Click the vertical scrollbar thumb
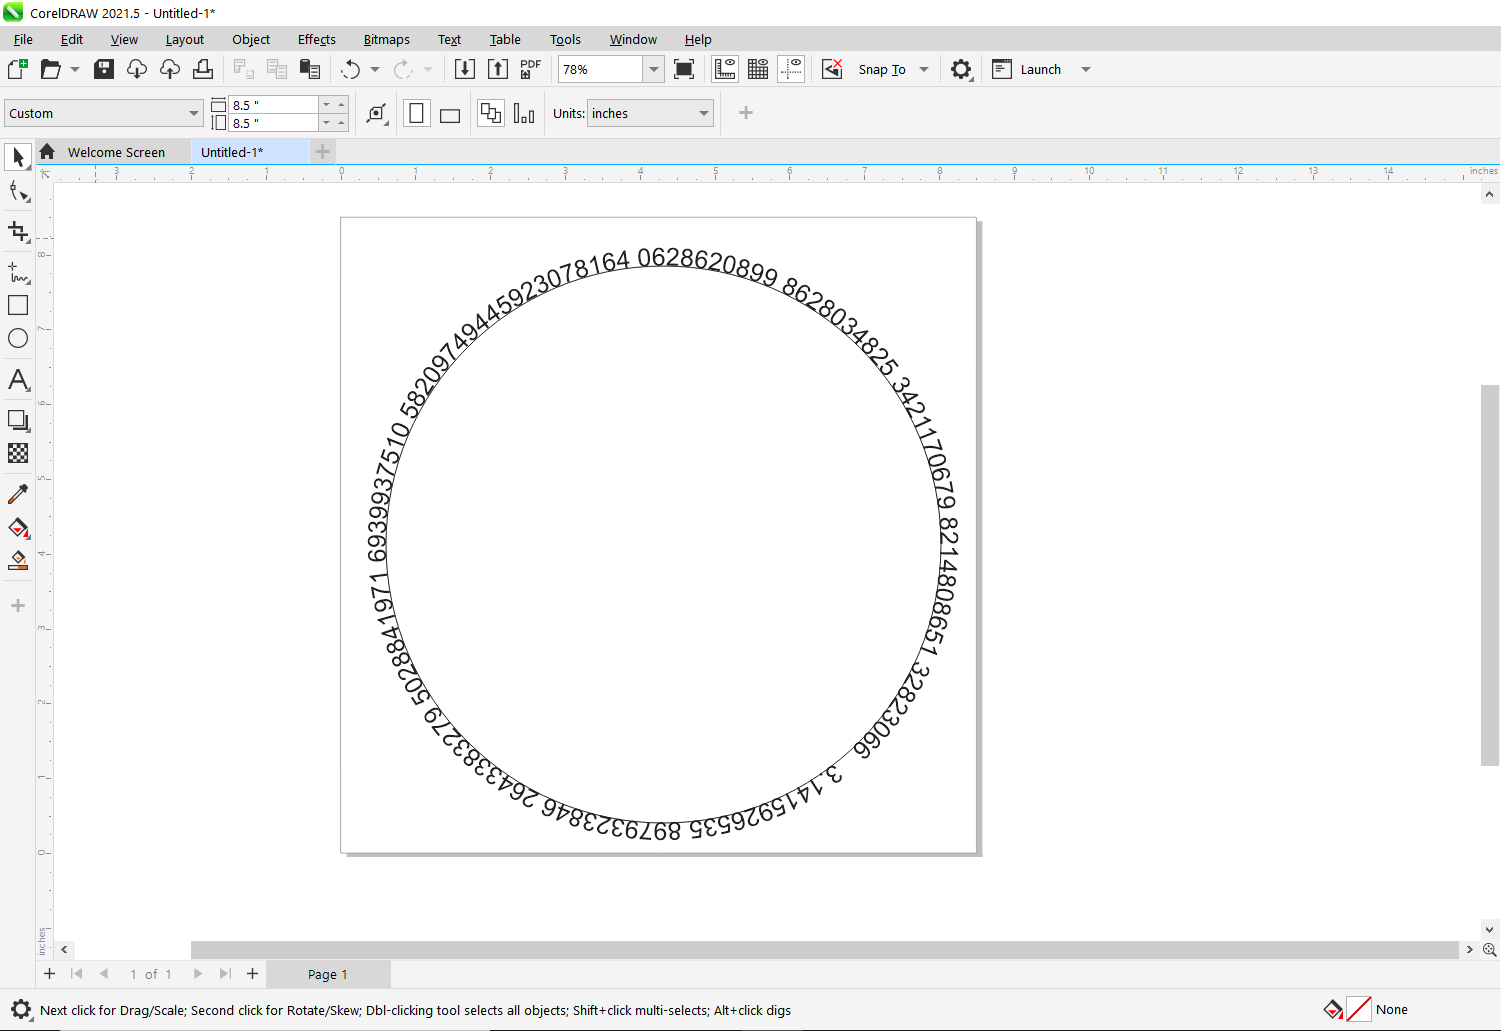1501x1031 pixels. coord(1490,575)
